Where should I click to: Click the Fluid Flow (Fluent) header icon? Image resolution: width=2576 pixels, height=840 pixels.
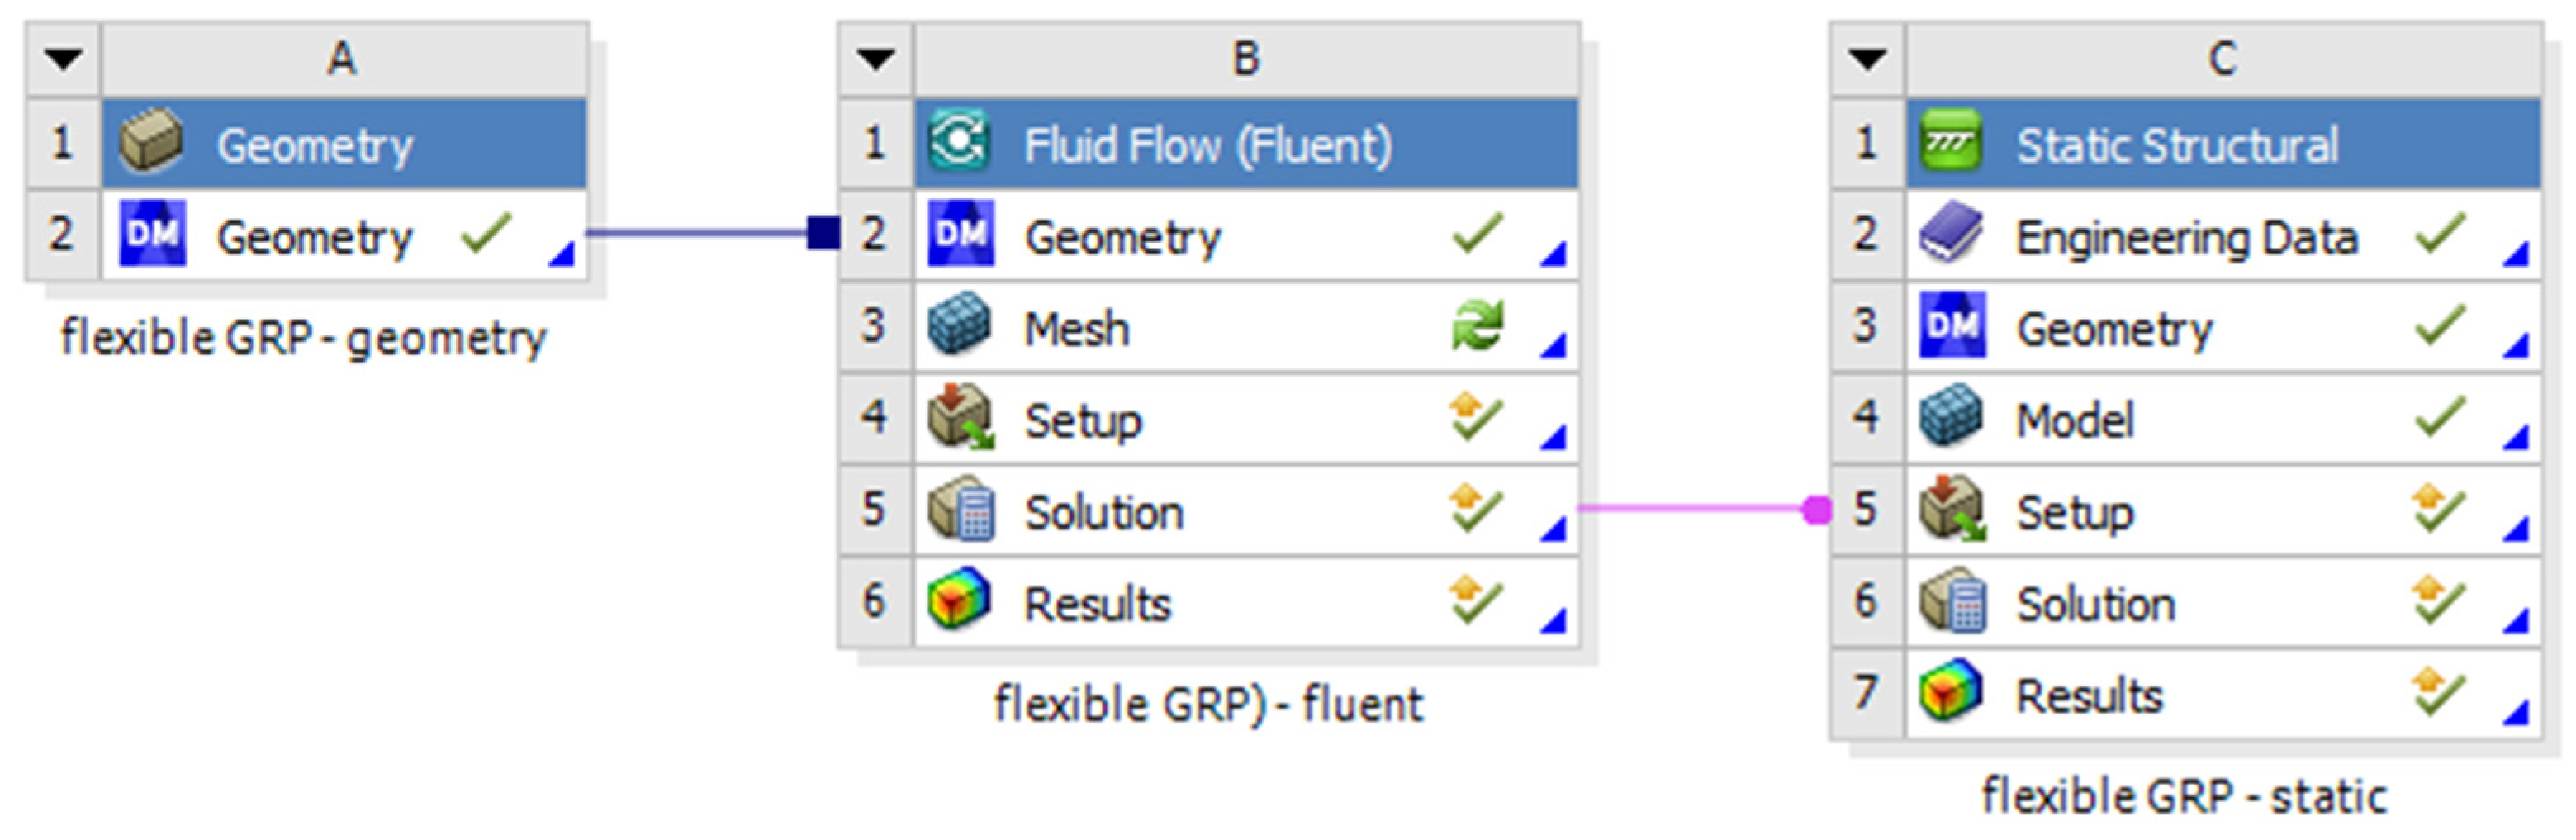click(959, 142)
